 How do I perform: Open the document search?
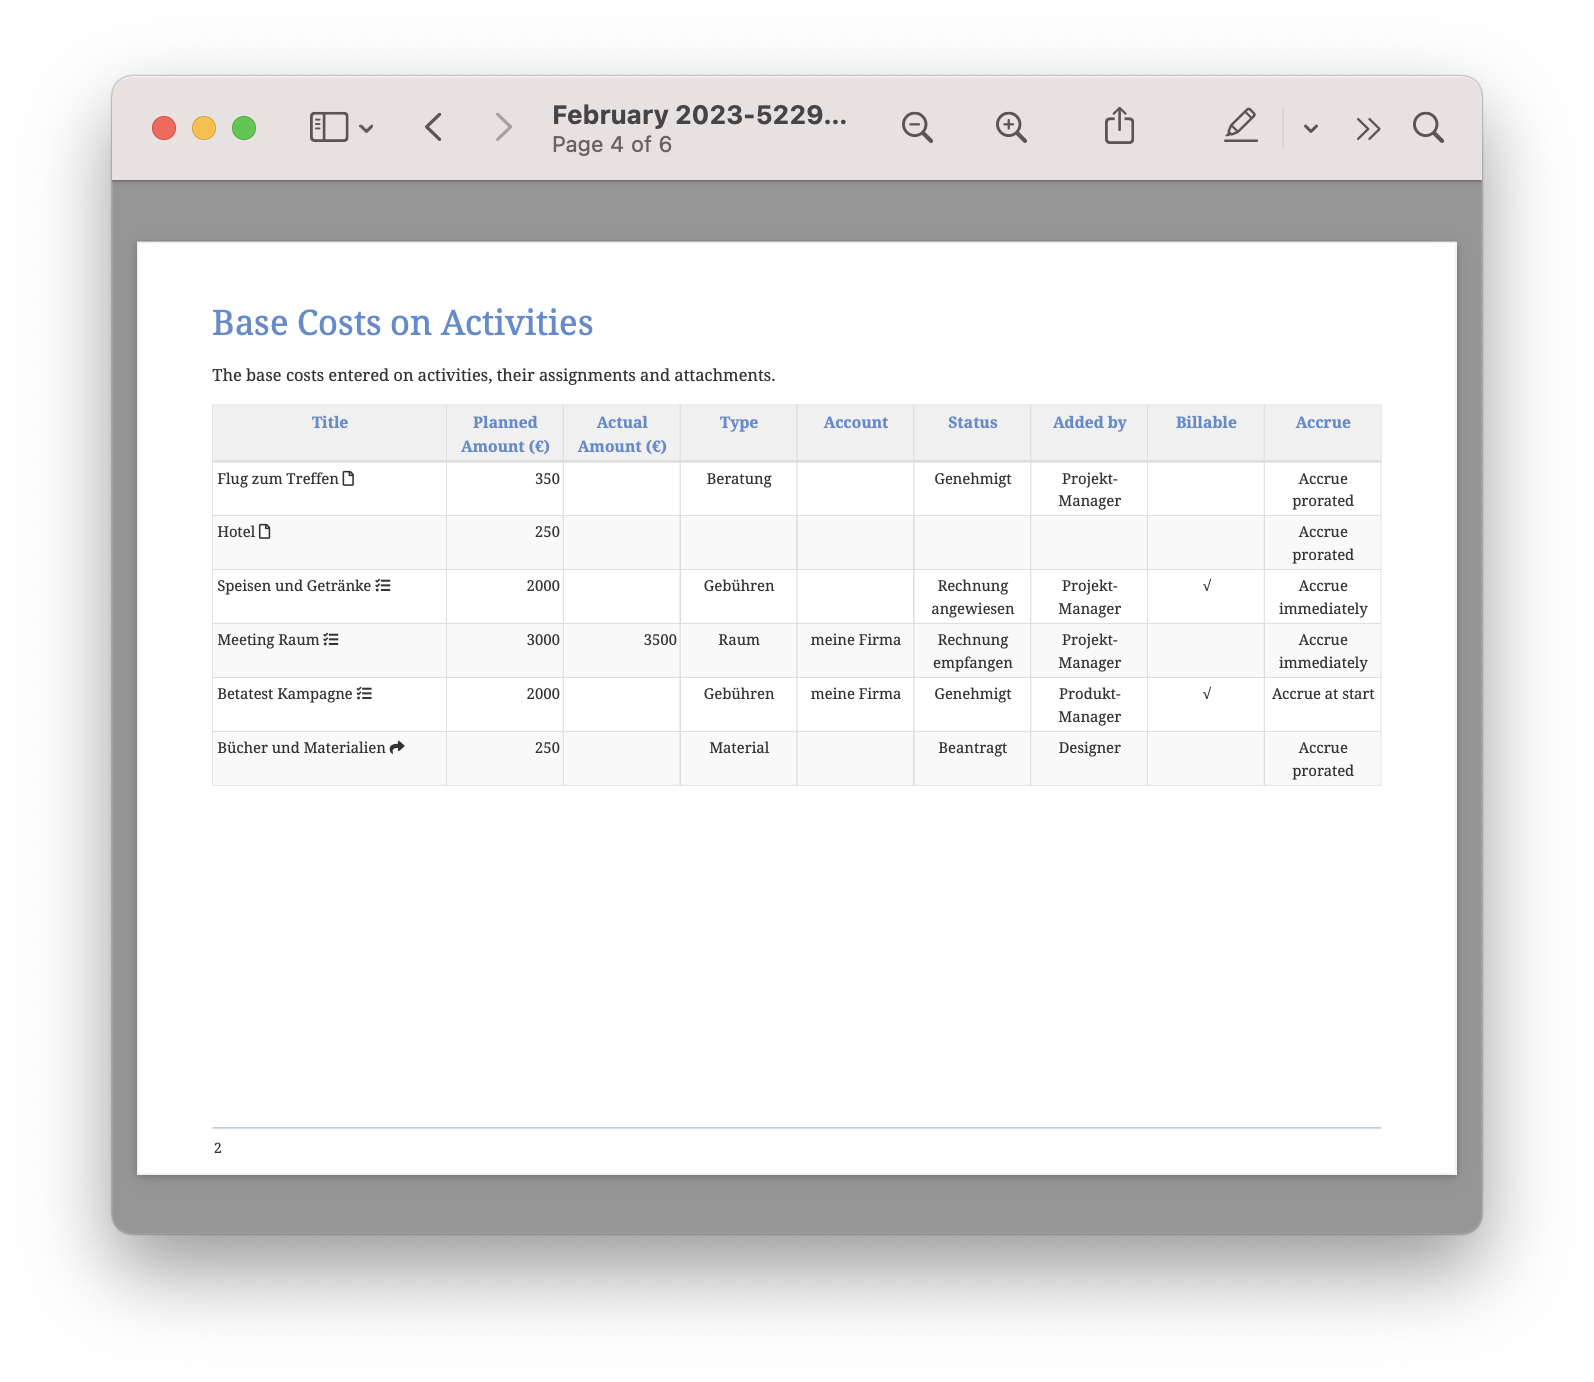tap(1427, 128)
